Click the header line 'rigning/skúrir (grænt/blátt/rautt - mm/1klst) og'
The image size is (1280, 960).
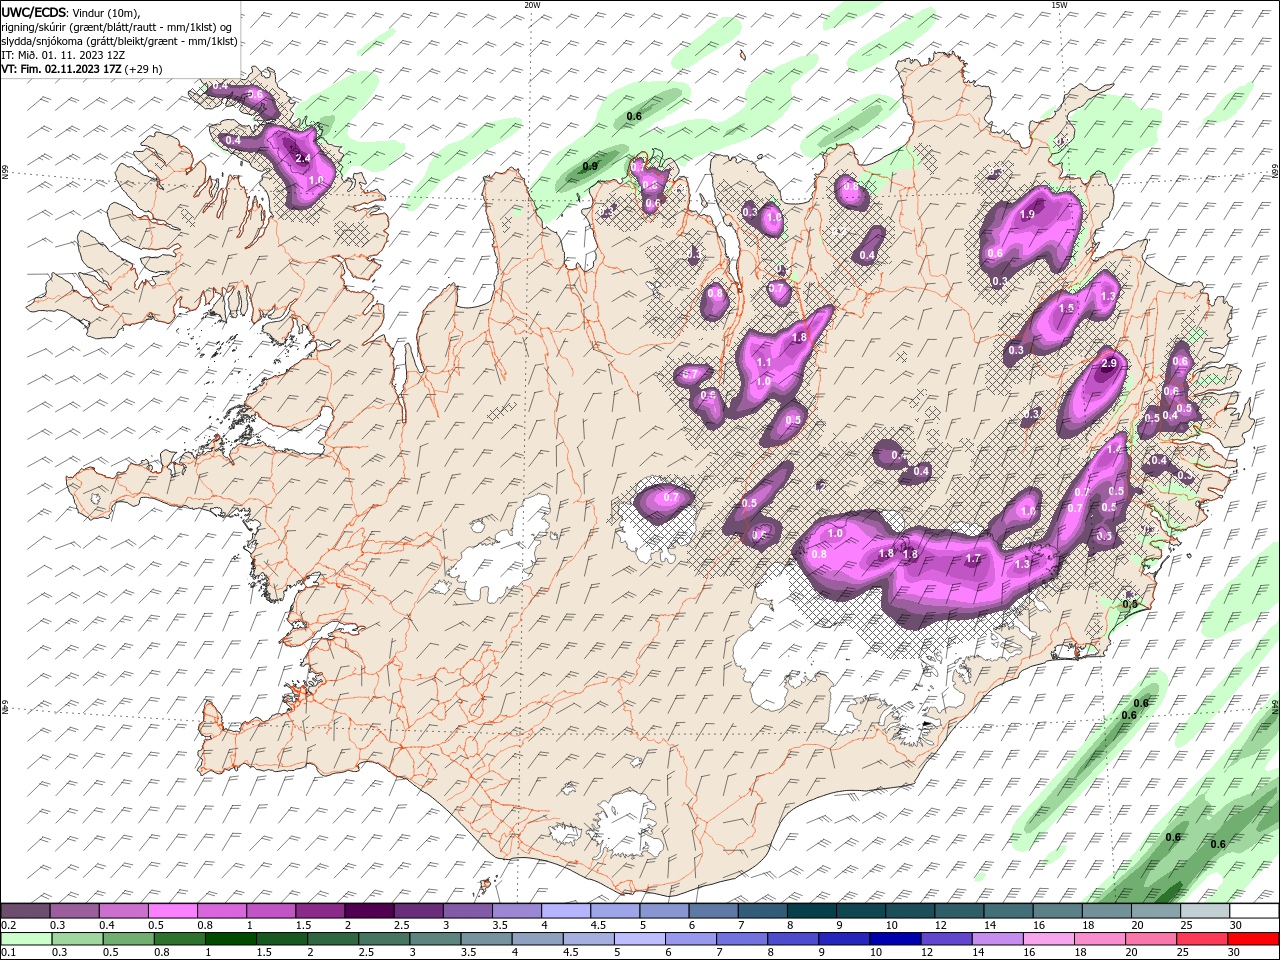[x=117, y=26]
